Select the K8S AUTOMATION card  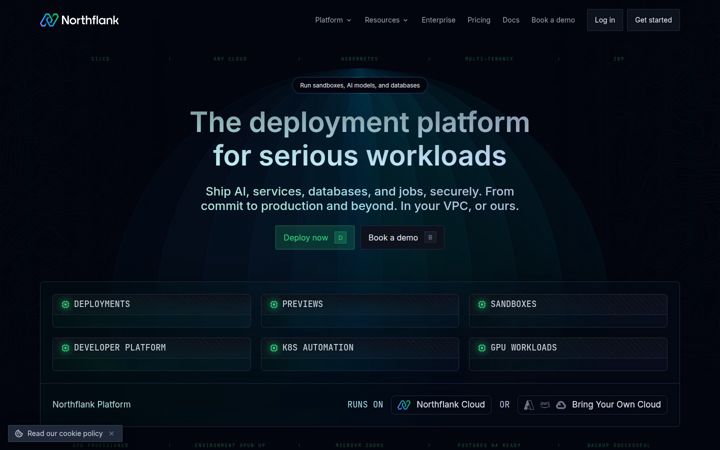point(360,354)
